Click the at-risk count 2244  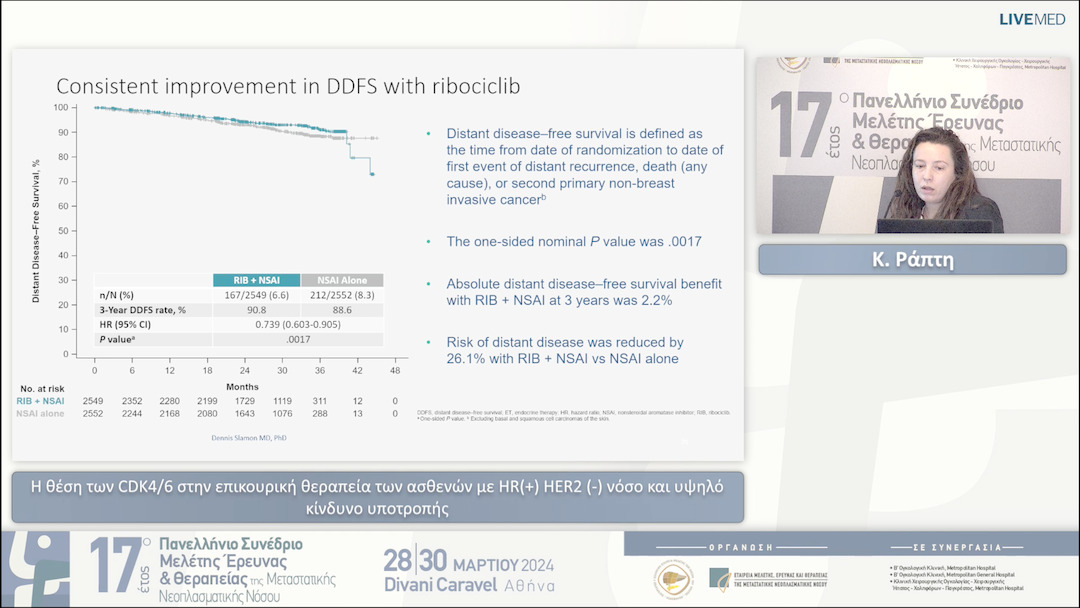132,414
